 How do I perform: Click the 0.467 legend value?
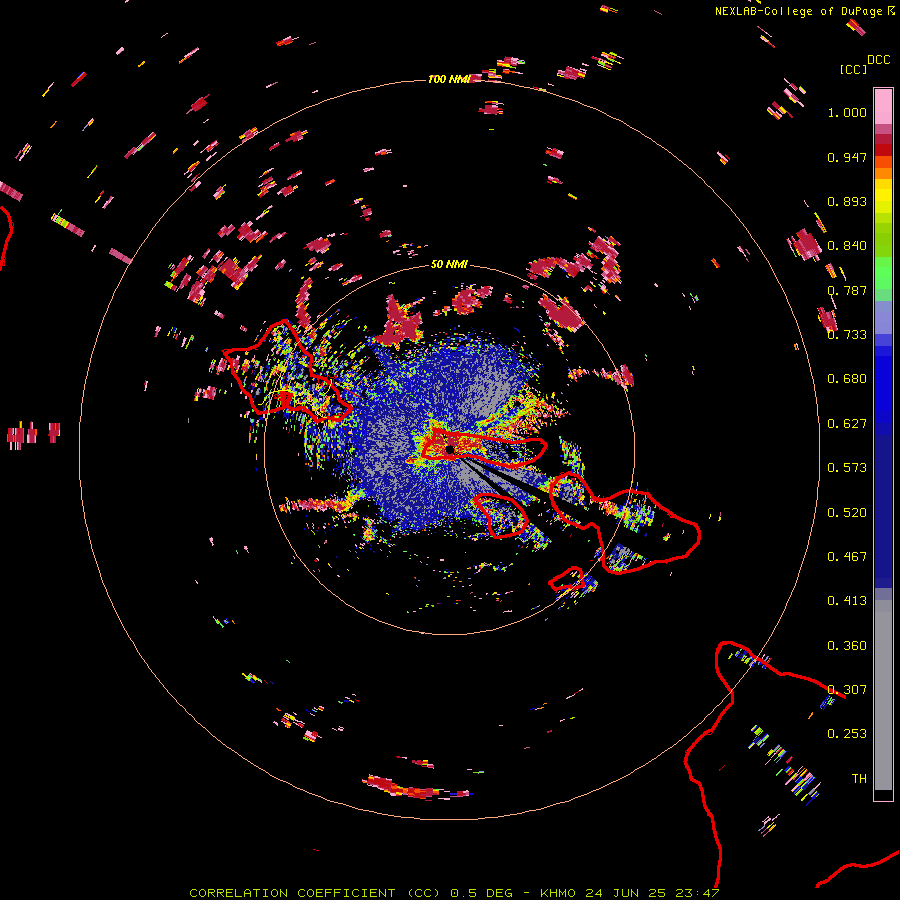click(x=847, y=557)
